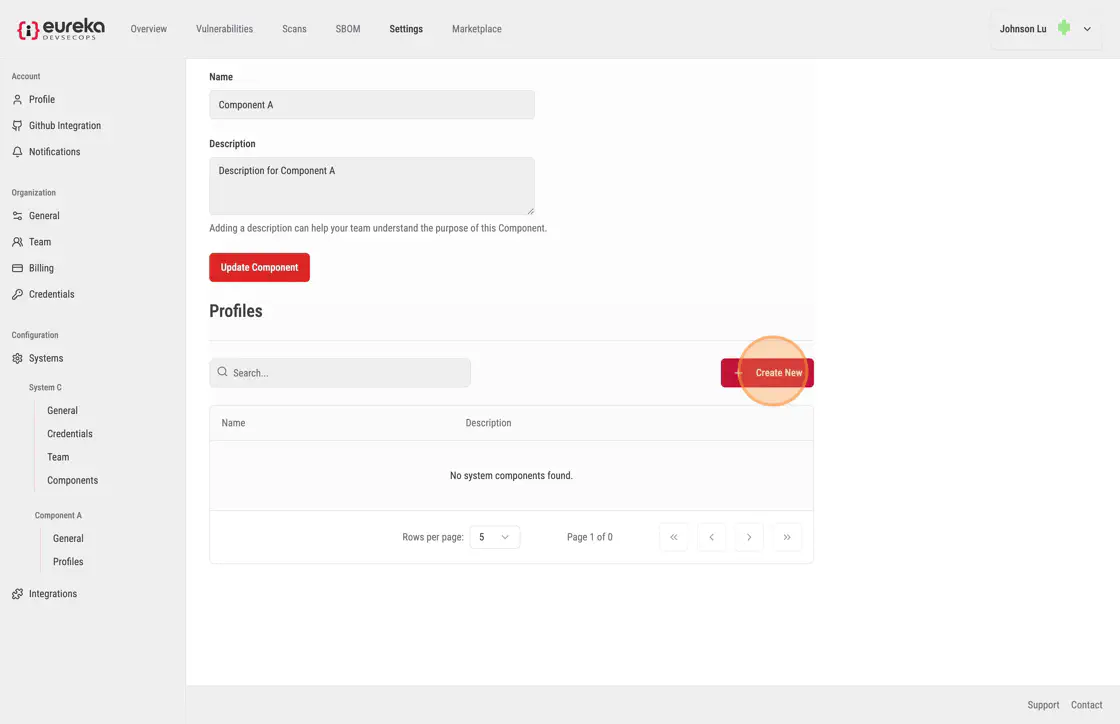Open the SBOM tab
This screenshot has width=1120, height=724.
pos(348,29)
